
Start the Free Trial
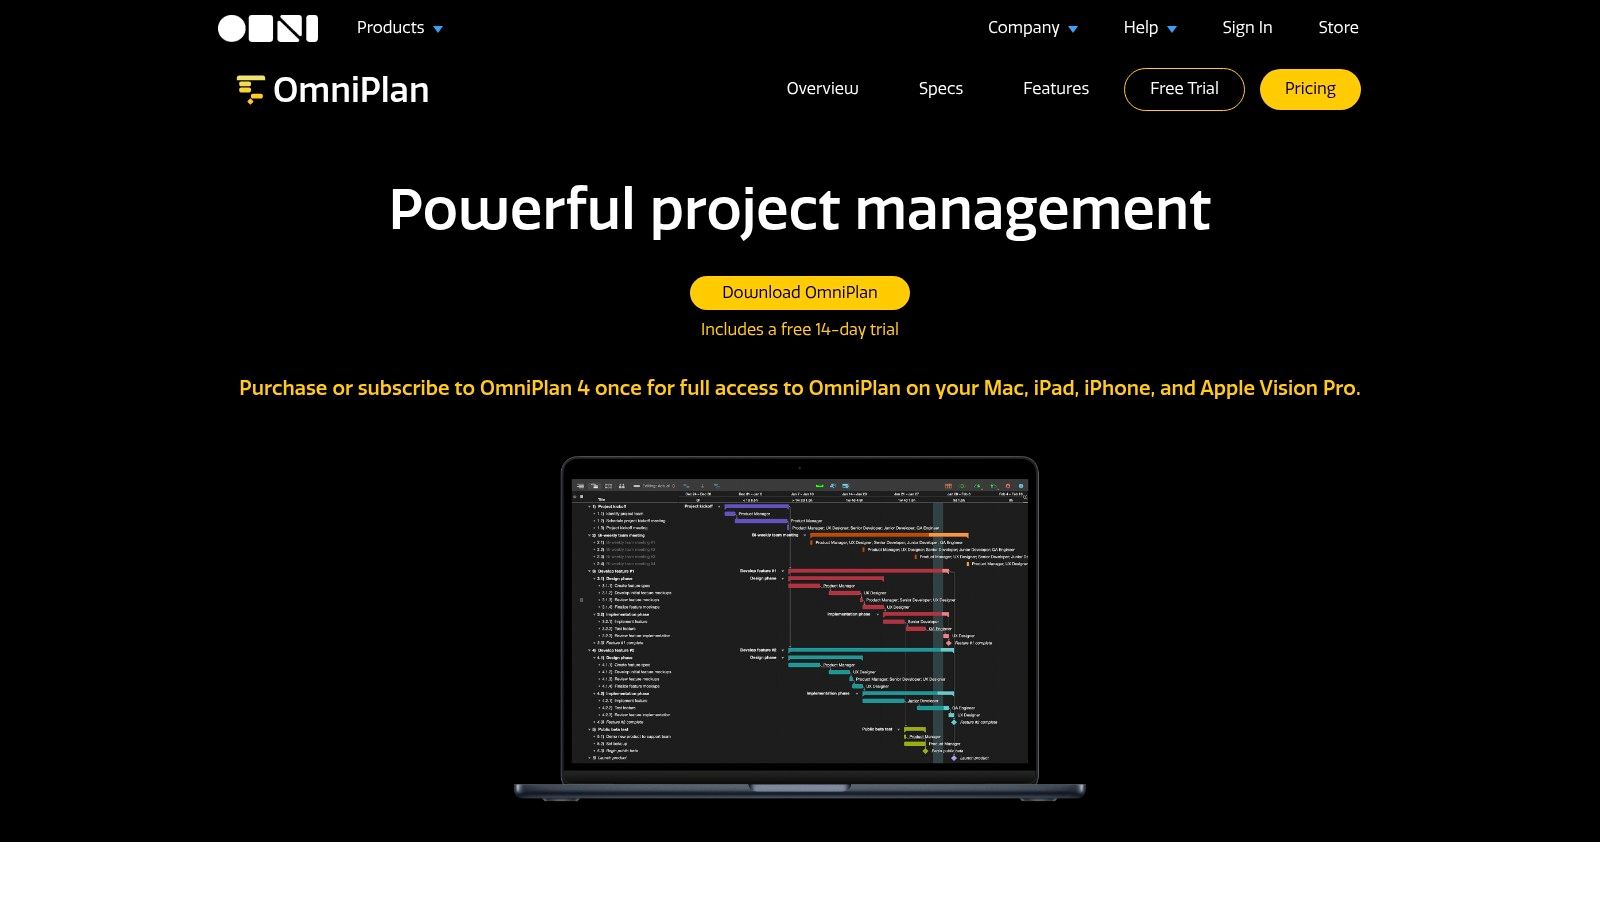1184,89
